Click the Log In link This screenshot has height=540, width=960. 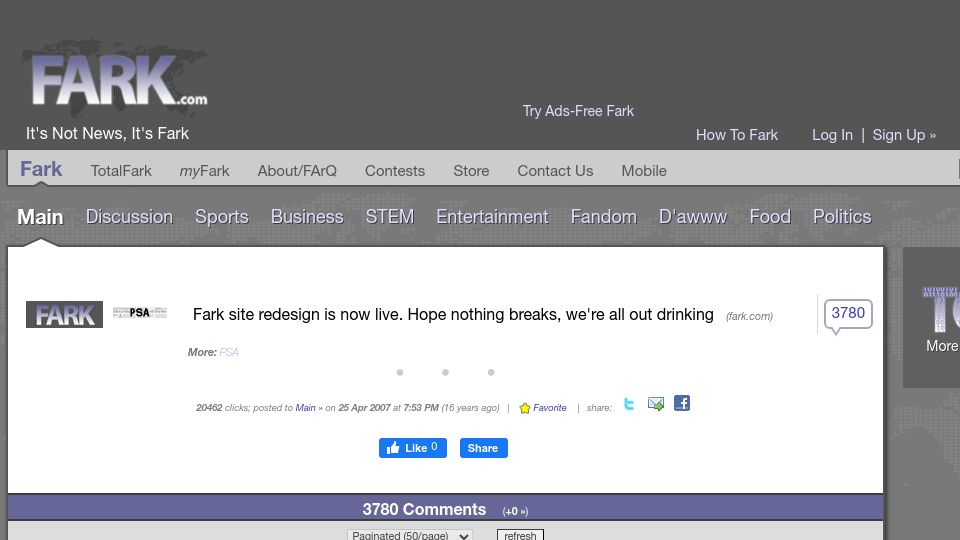(832, 135)
